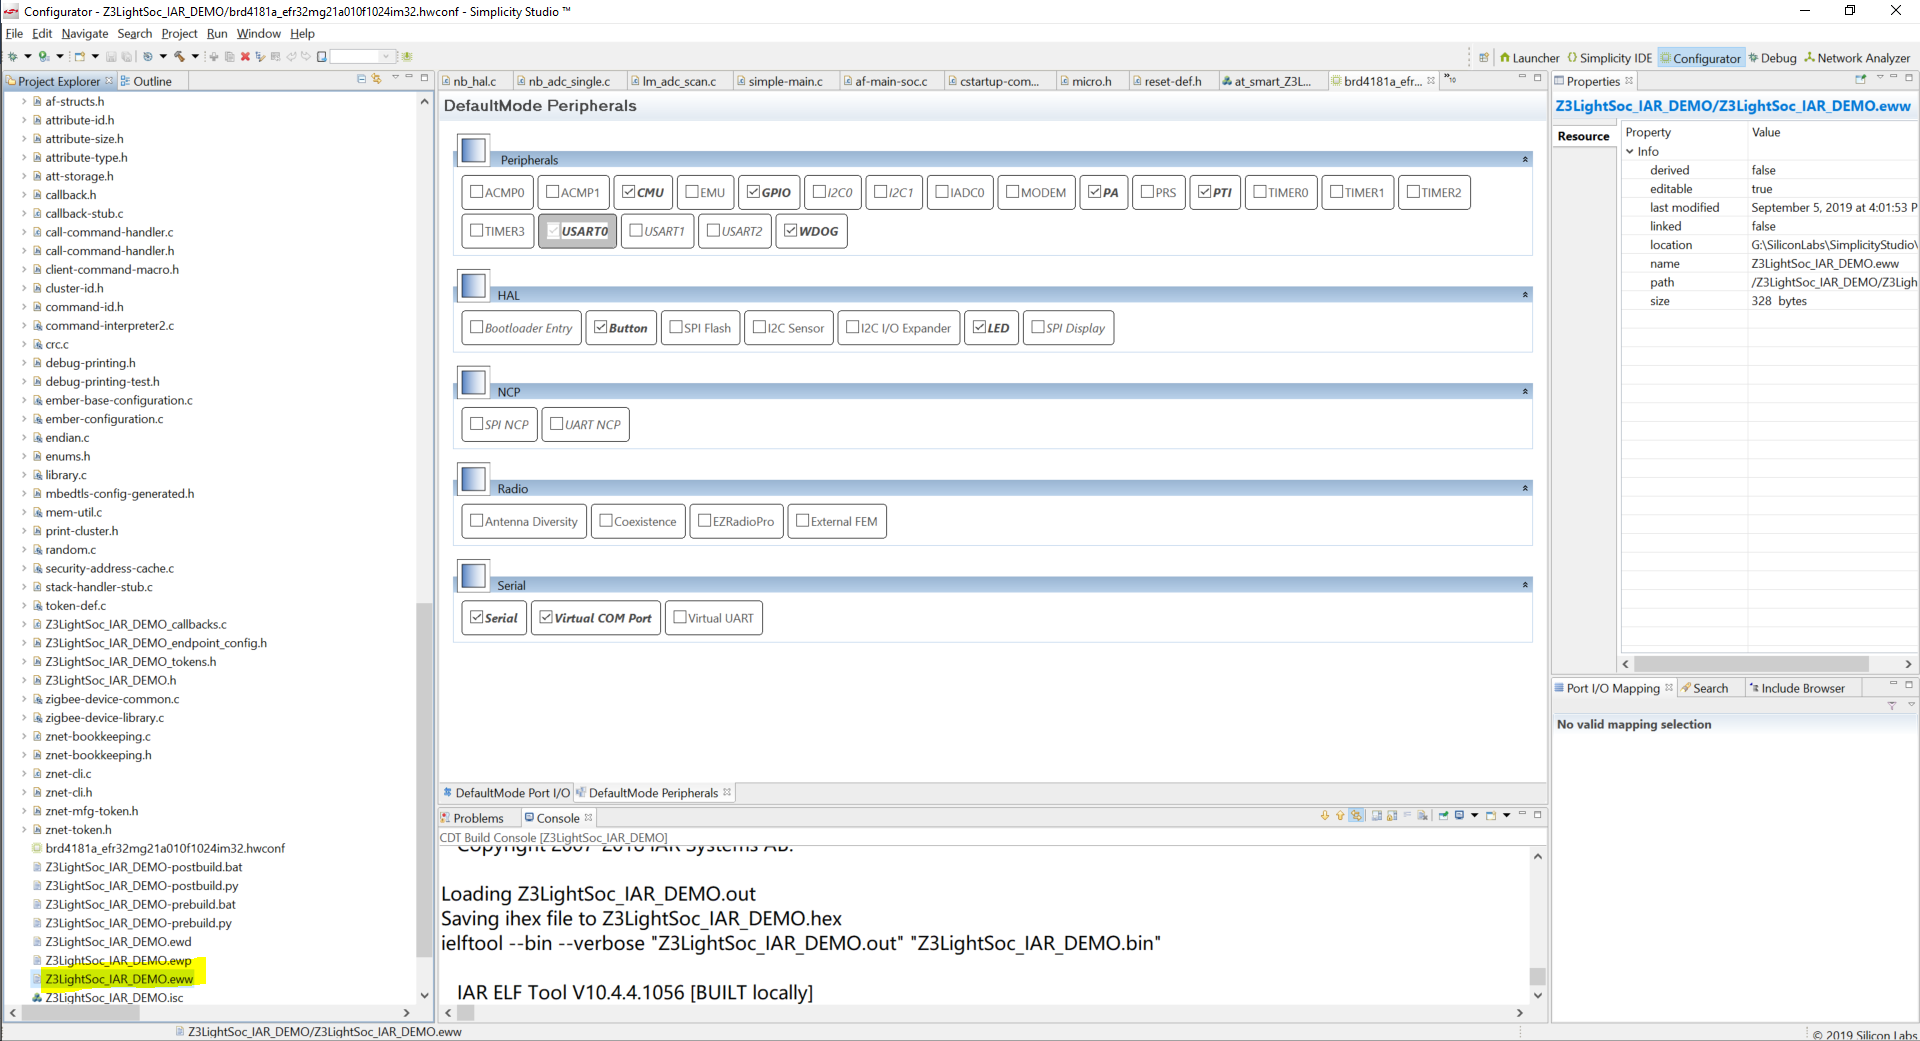Build the project with the hammer icon

pyautogui.click(x=183, y=57)
